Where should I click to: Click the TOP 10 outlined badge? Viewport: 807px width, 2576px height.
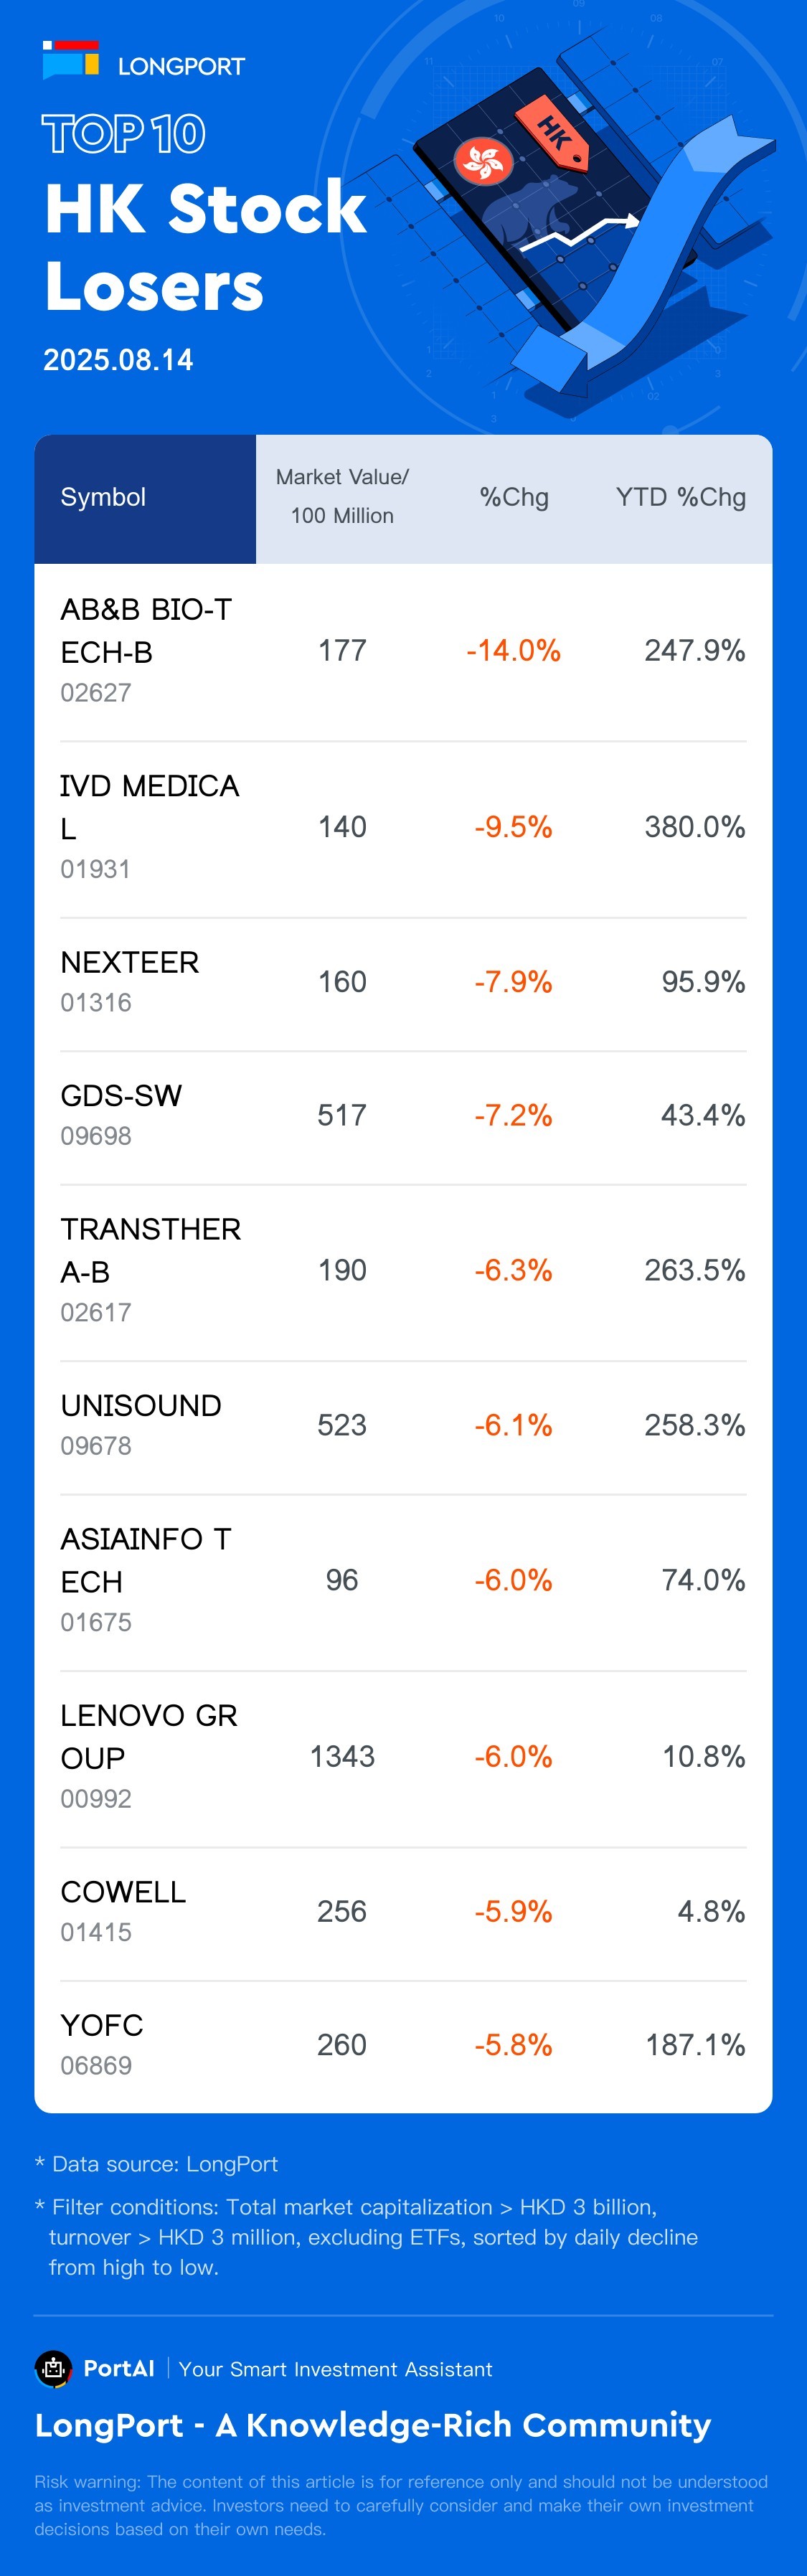coord(124,134)
